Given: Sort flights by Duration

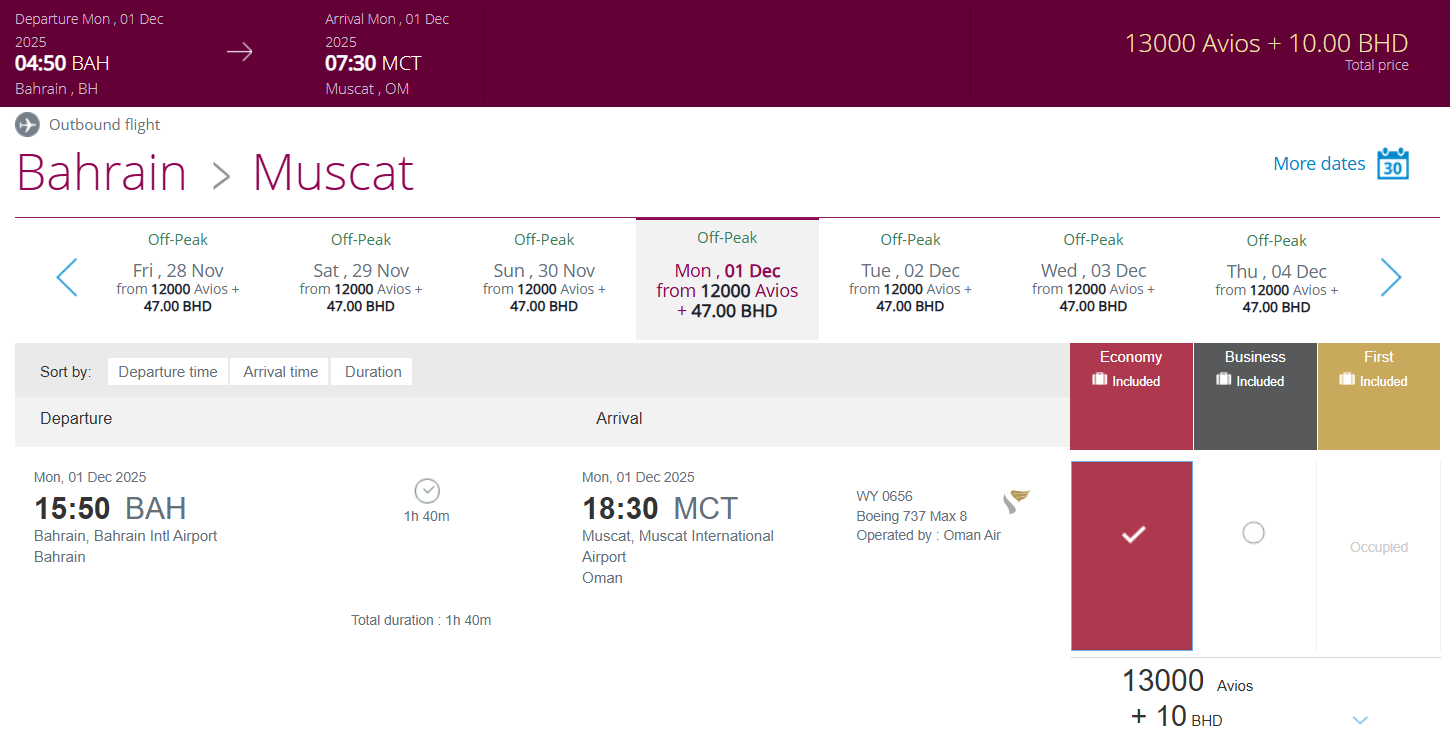Looking at the screenshot, I should click(x=373, y=372).
